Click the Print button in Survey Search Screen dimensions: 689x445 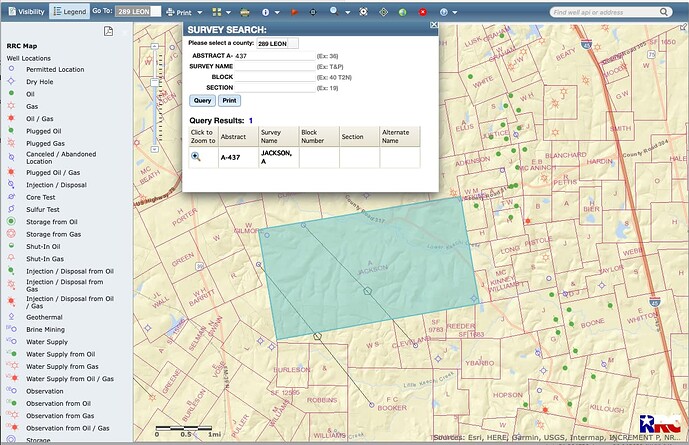point(229,101)
